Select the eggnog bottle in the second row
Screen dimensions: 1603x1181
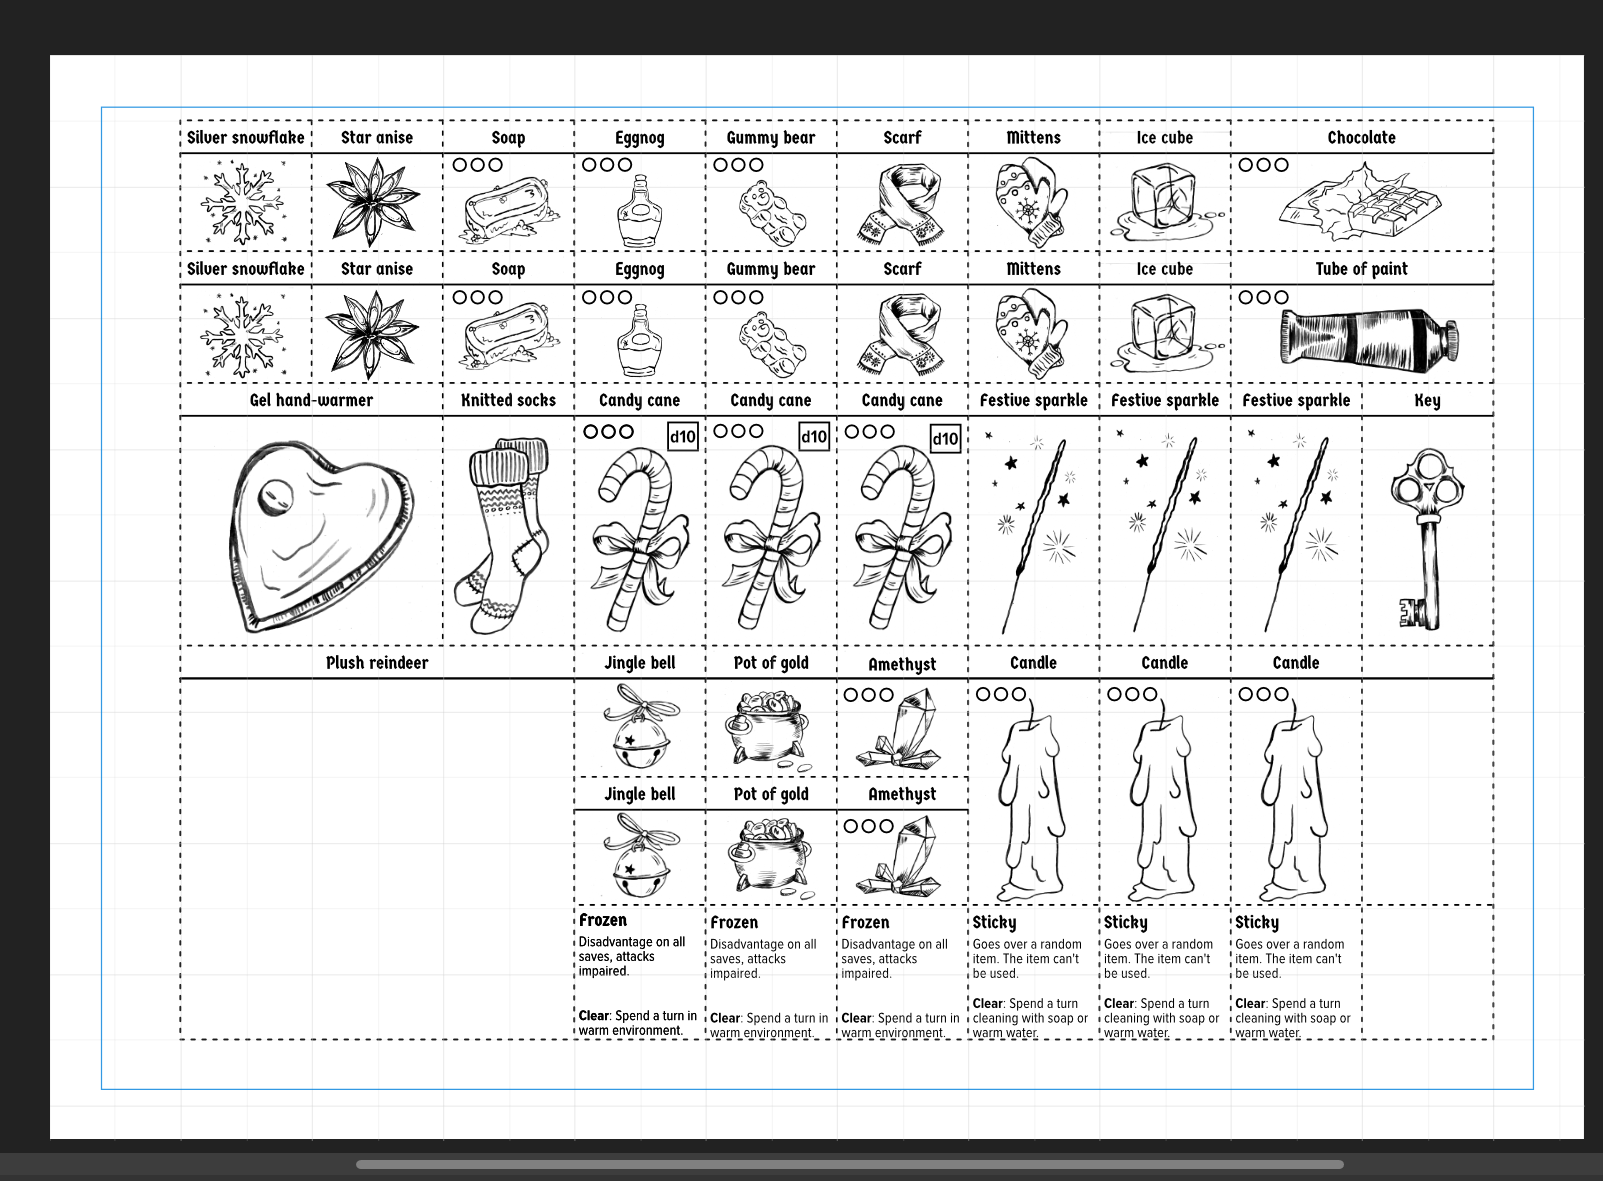pyautogui.click(x=639, y=341)
